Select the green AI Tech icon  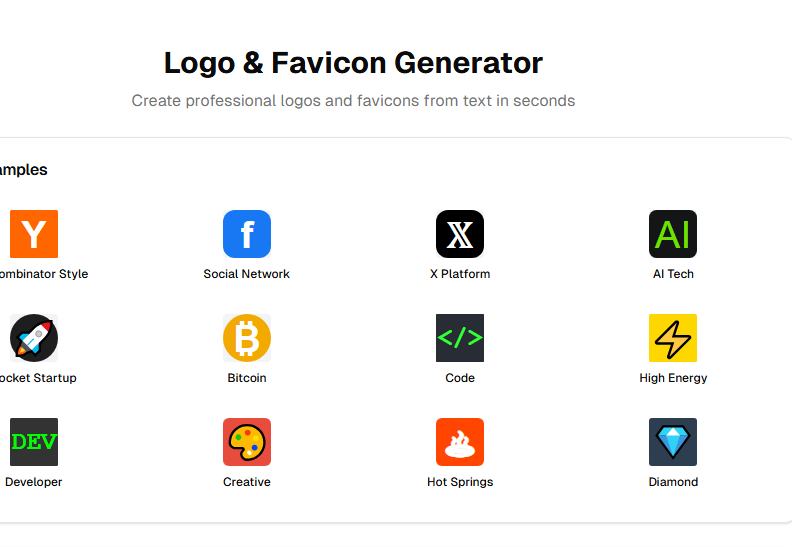click(x=673, y=234)
